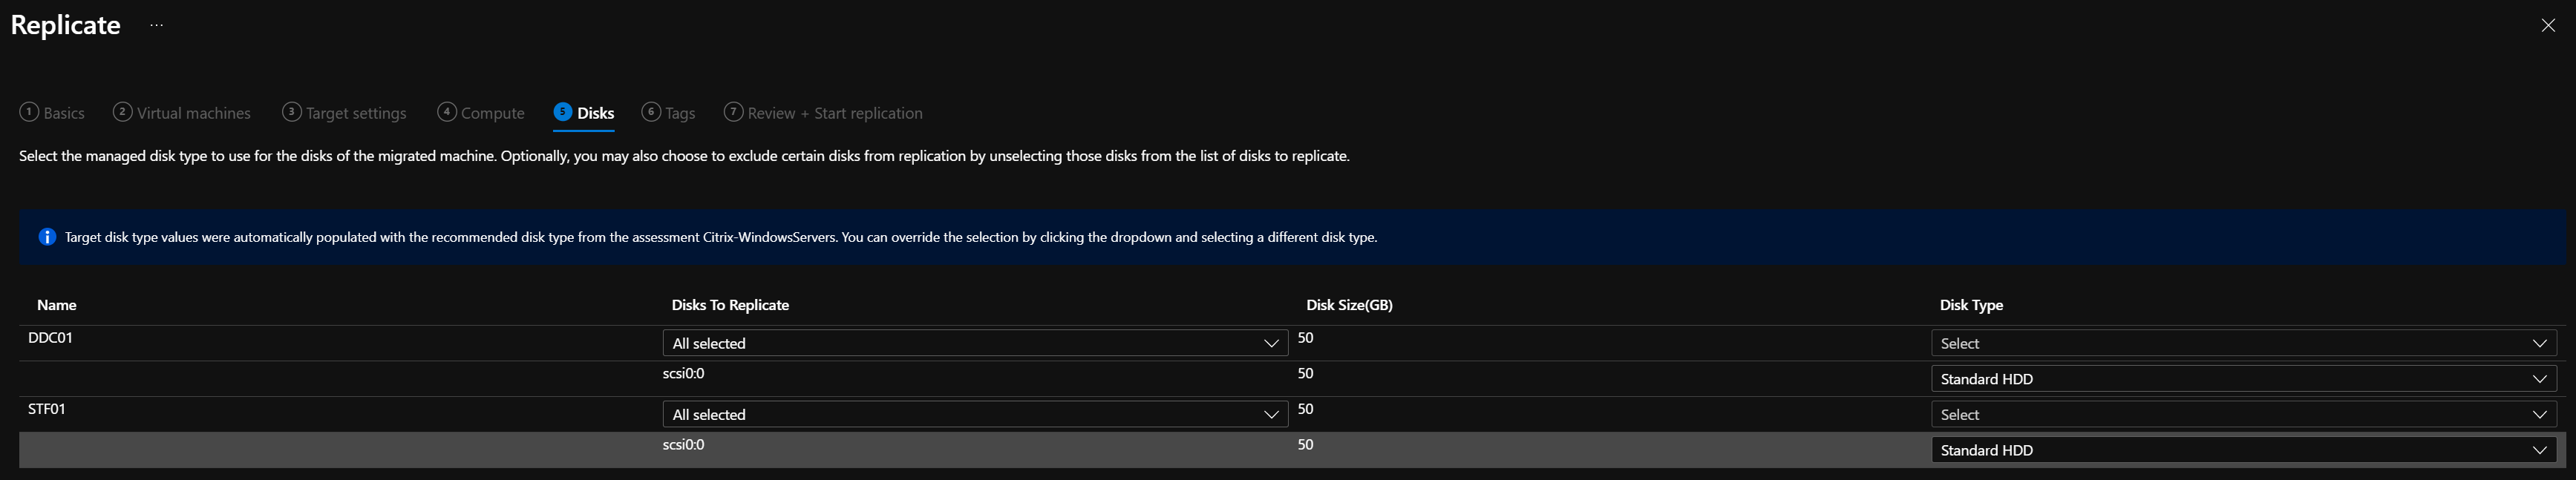
Task: Open DDC01 Disks To Replicate dropdown
Action: pos(975,343)
